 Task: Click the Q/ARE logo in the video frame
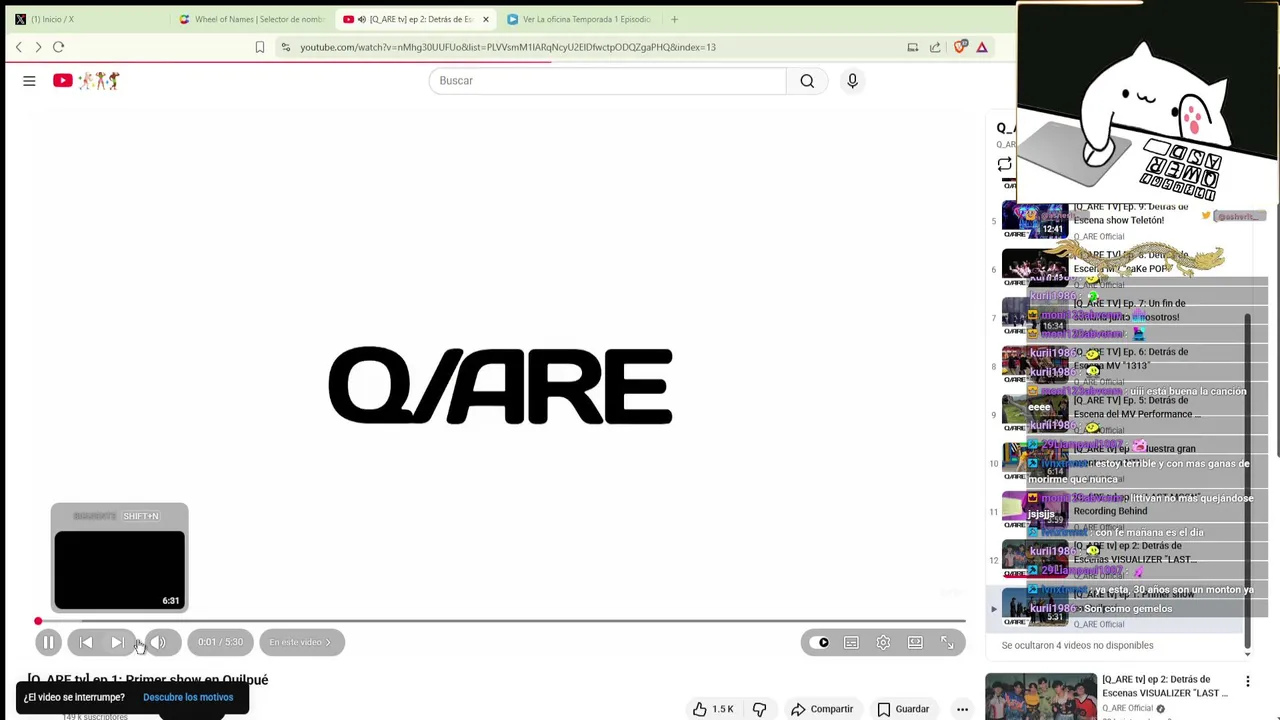500,385
